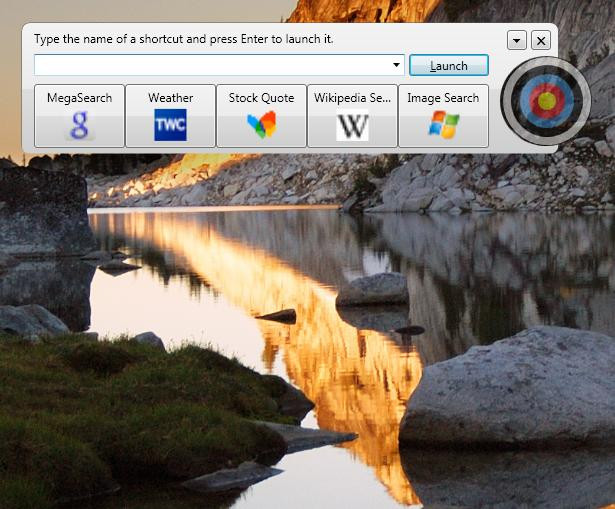Click the Google 'g' icon under MegaSearch
615x509 pixels.
(80, 126)
